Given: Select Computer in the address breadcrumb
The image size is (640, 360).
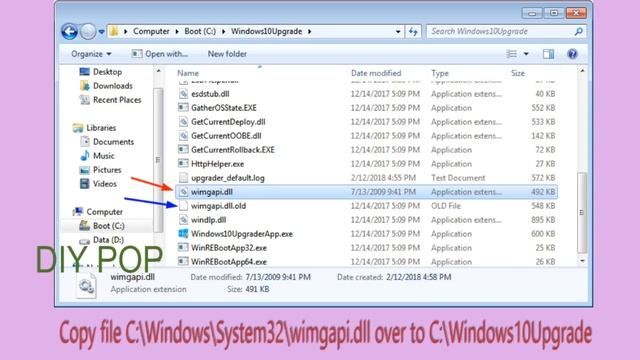Looking at the screenshot, I should tap(151, 31).
